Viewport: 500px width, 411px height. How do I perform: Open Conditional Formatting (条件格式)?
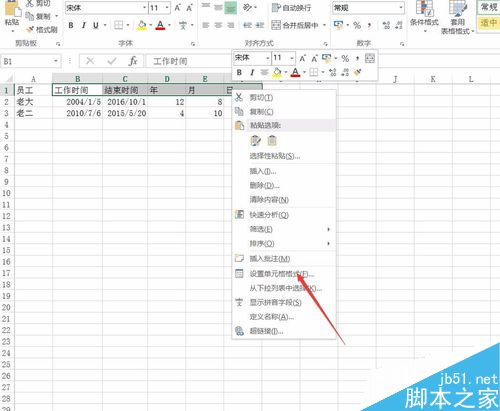tap(424, 17)
